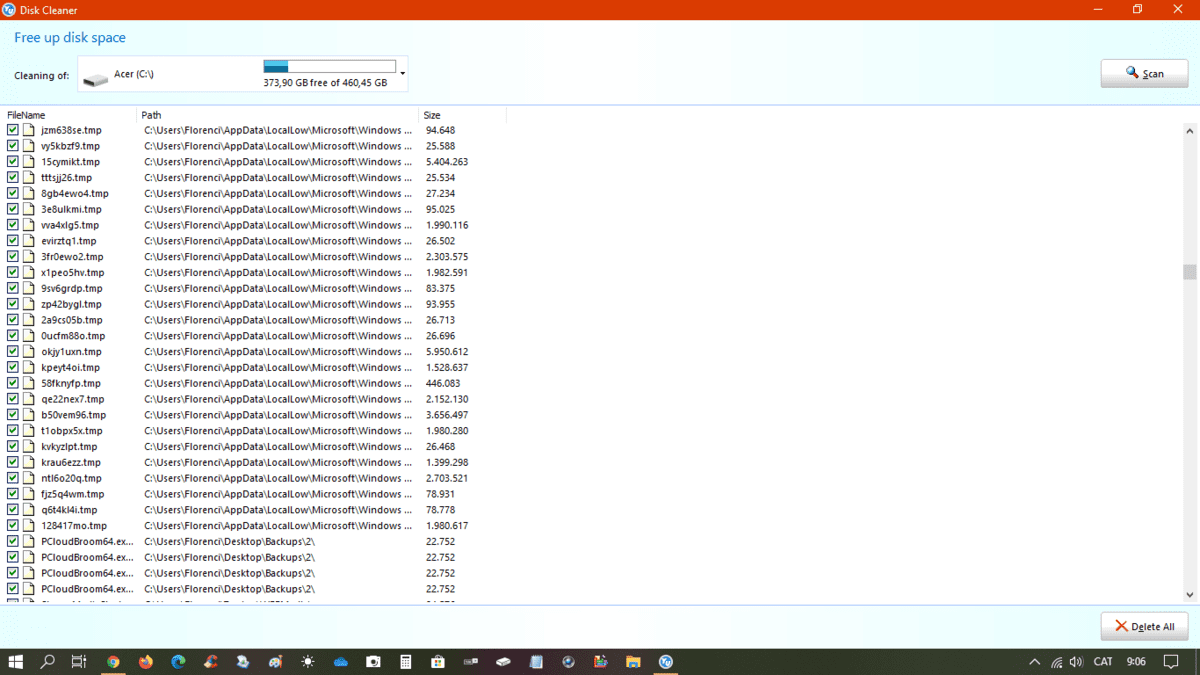This screenshot has height=675, width=1200.
Task: Click file icon of jzm638se.tmp
Action: click(x=29, y=130)
